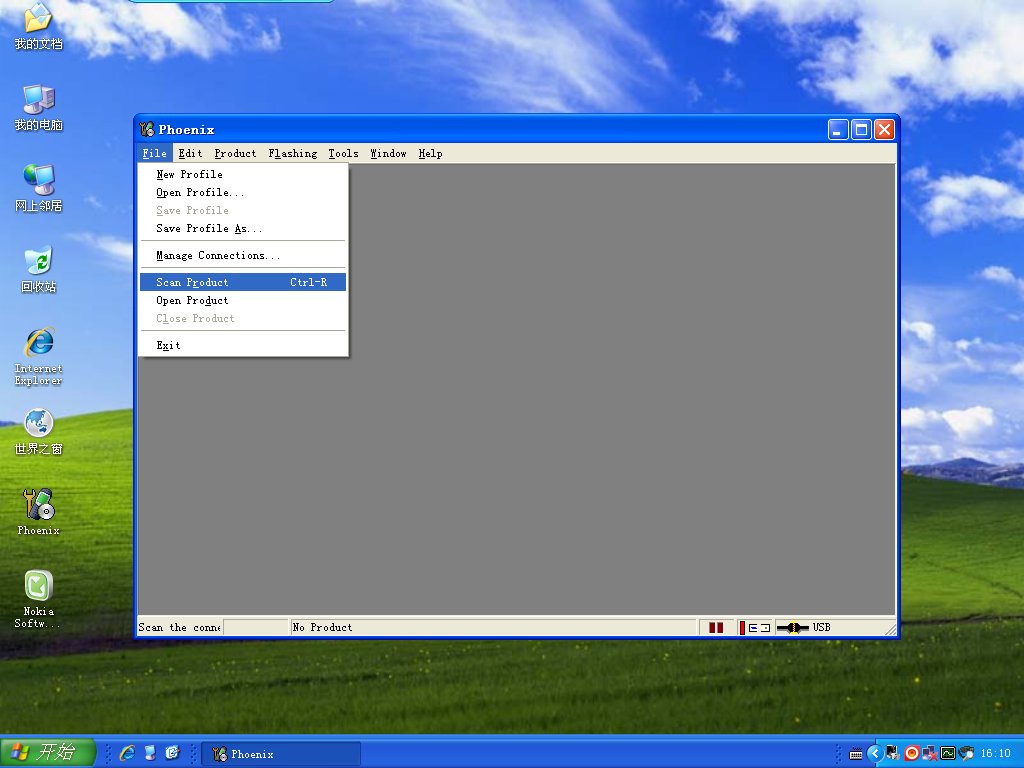
Task: Click the magnifier tray icon near clock
Action: point(967,754)
